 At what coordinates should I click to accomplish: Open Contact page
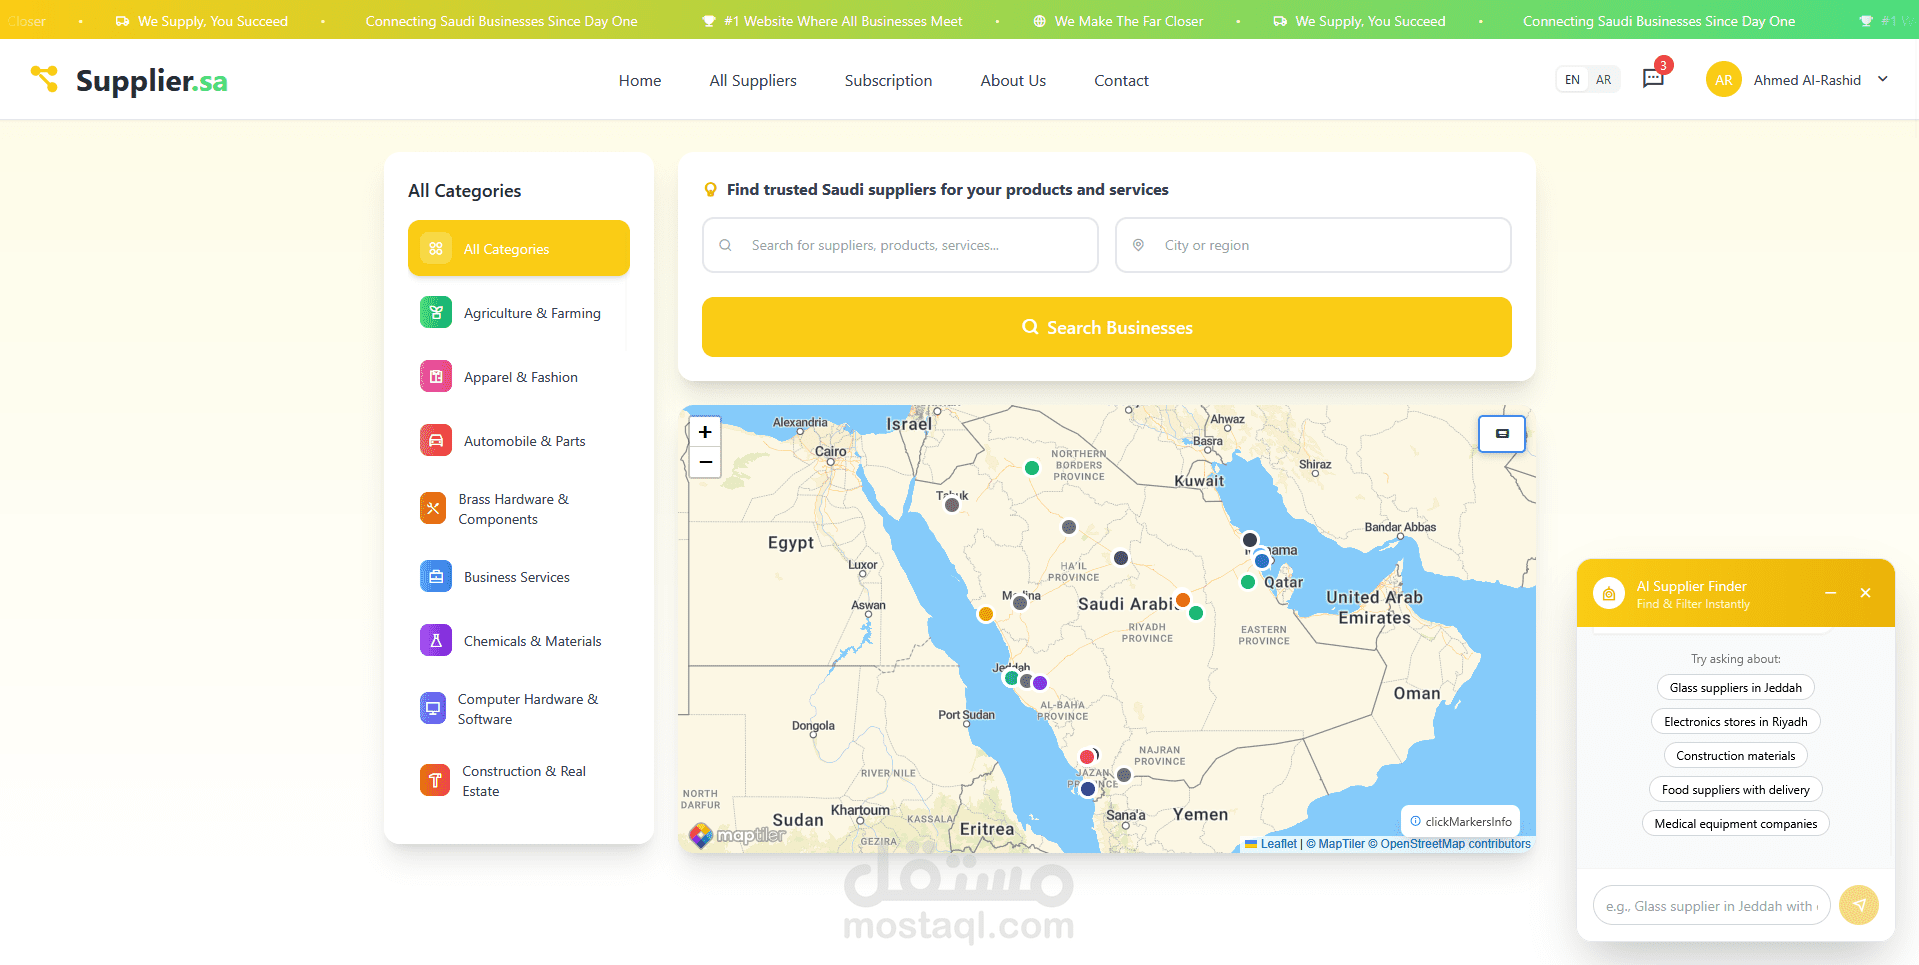coord(1121,80)
